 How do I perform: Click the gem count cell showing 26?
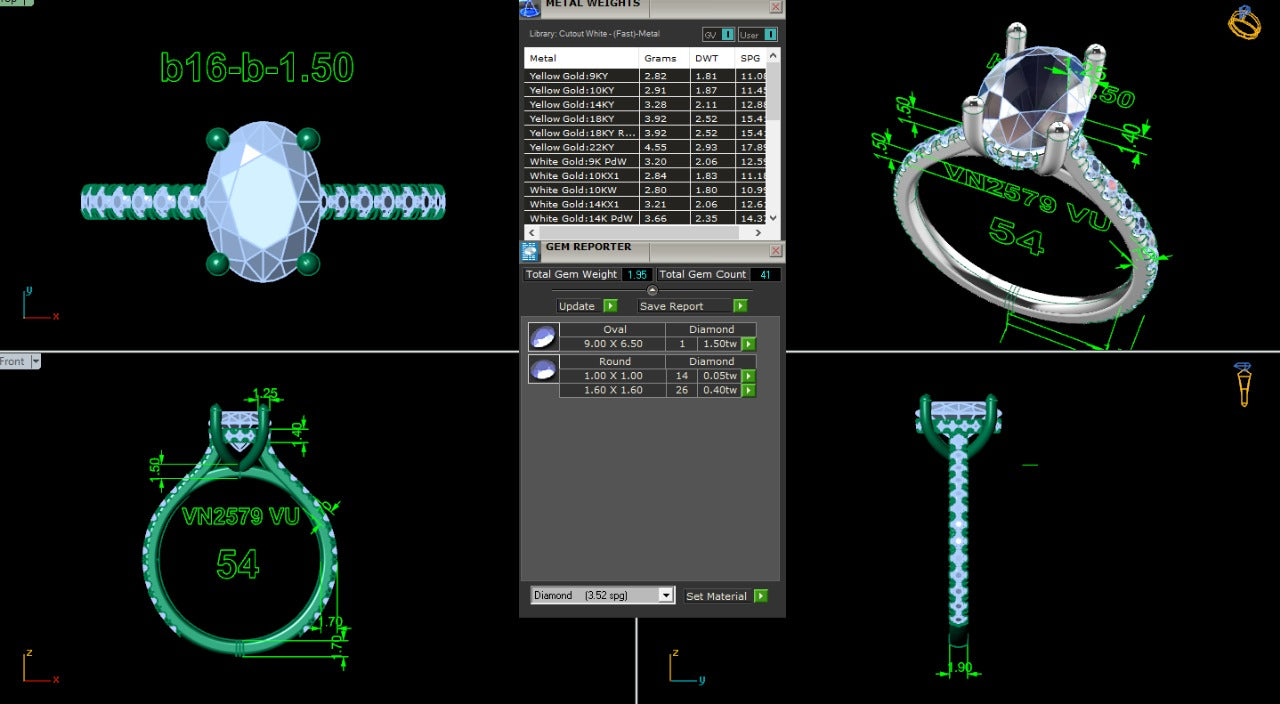pyautogui.click(x=682, y=390)
